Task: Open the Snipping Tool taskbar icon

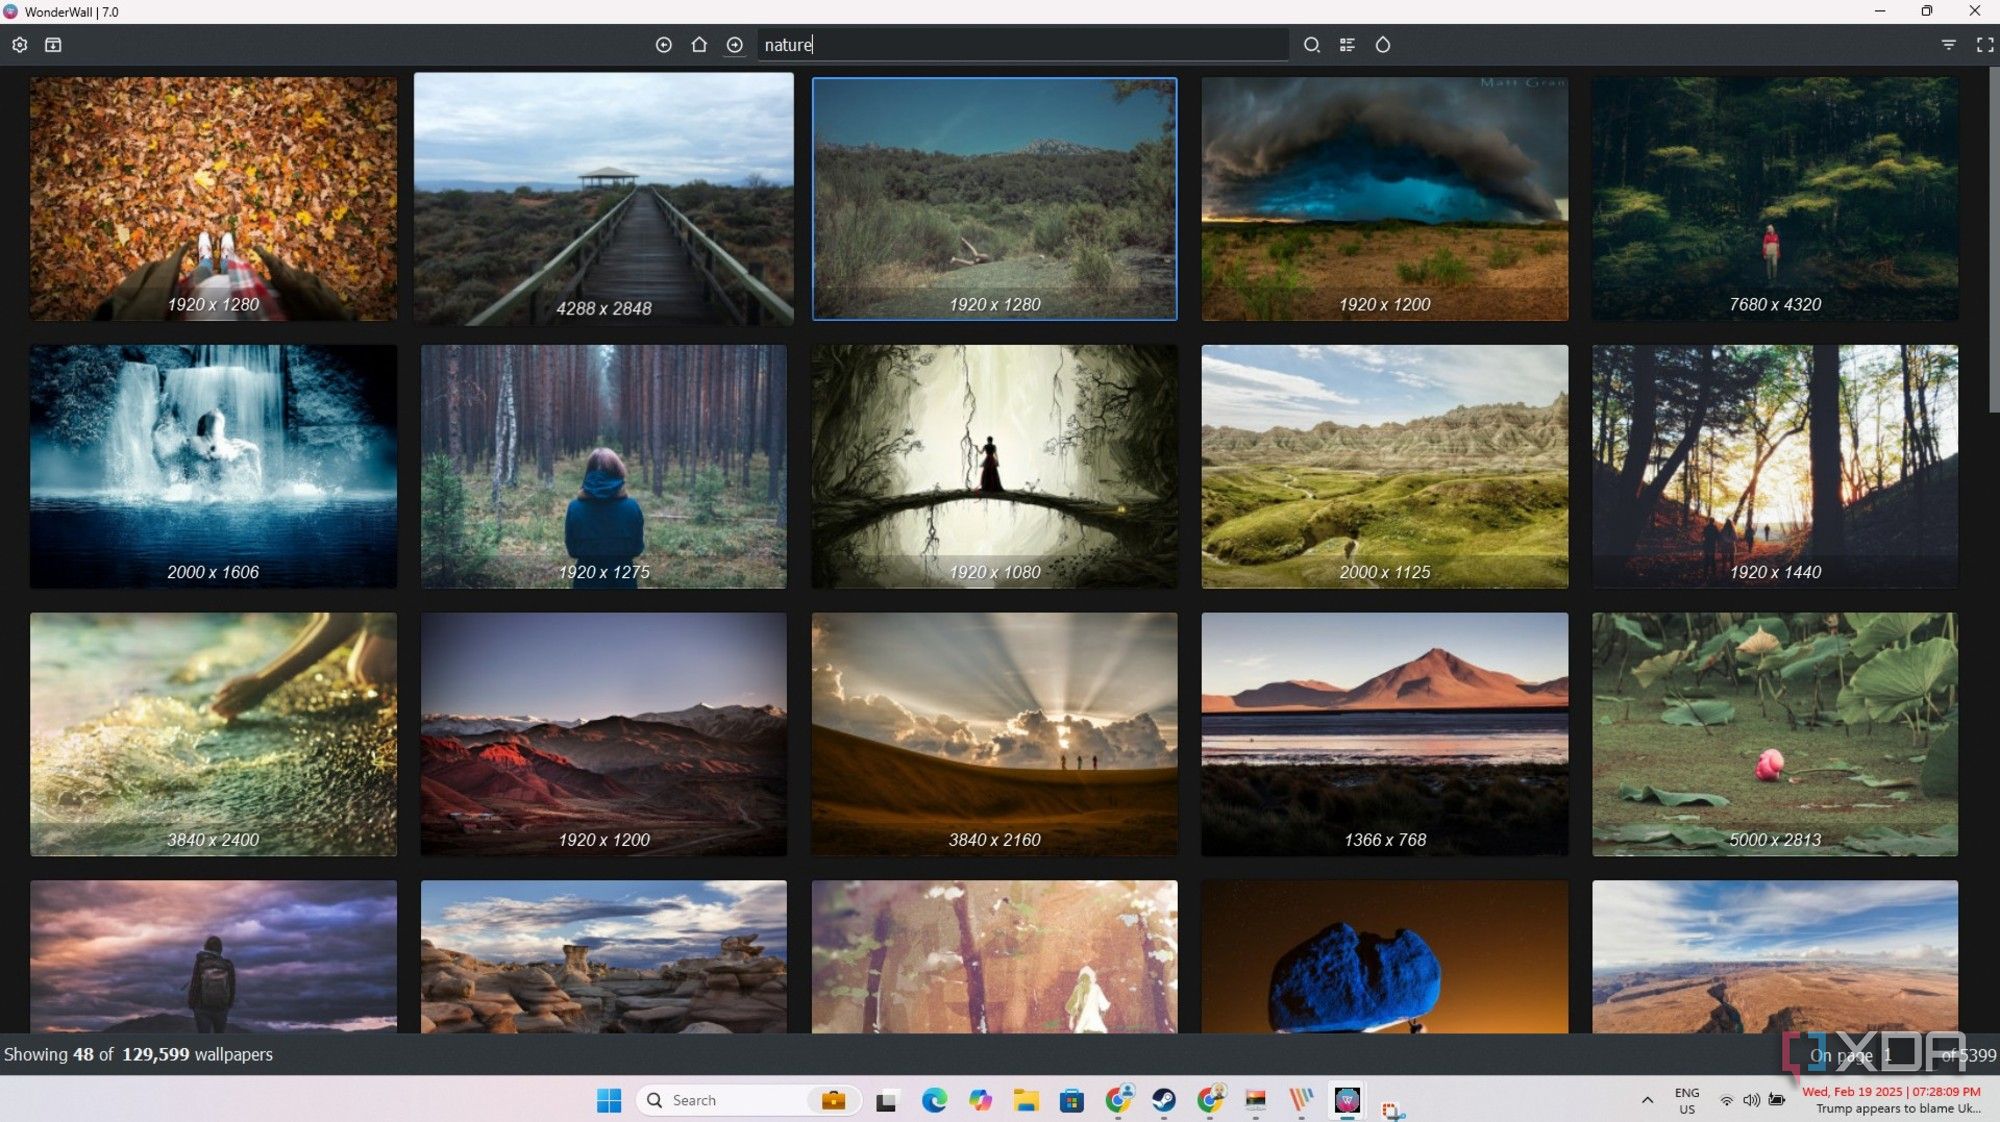Action: [1393, 1108]
